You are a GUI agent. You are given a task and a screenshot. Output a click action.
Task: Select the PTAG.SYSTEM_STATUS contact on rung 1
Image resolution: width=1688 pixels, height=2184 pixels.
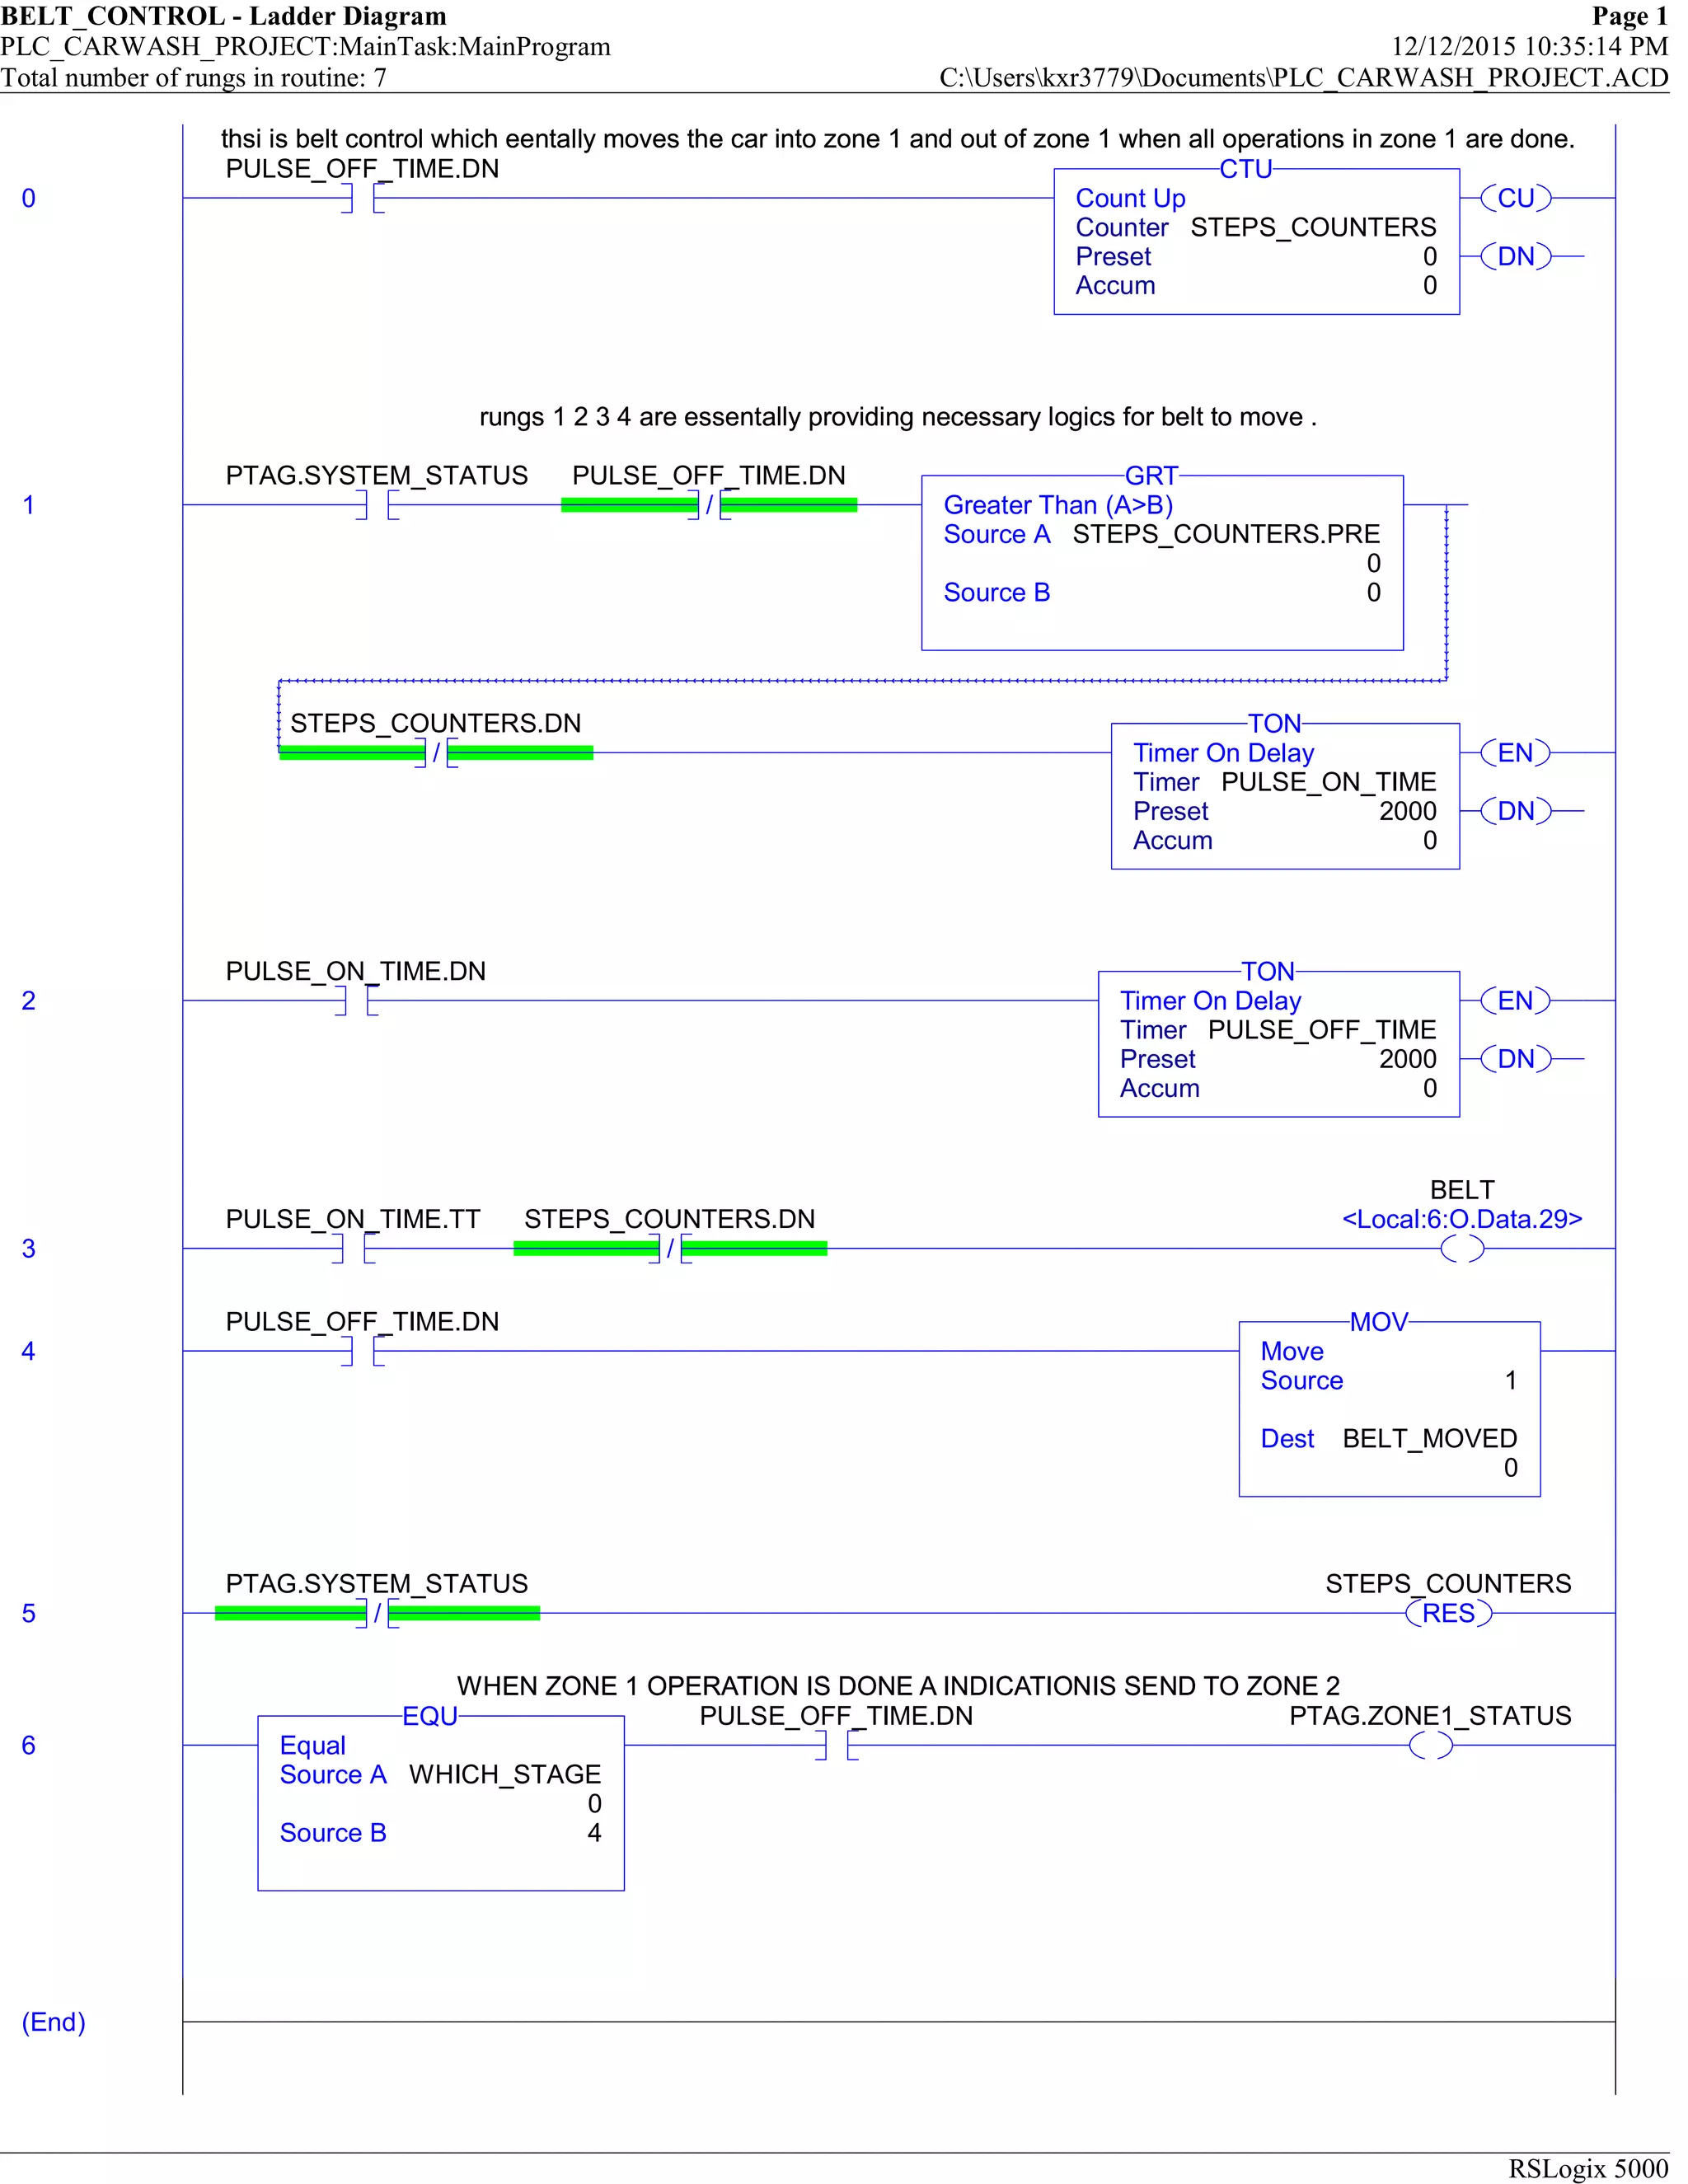coord(377,505)
